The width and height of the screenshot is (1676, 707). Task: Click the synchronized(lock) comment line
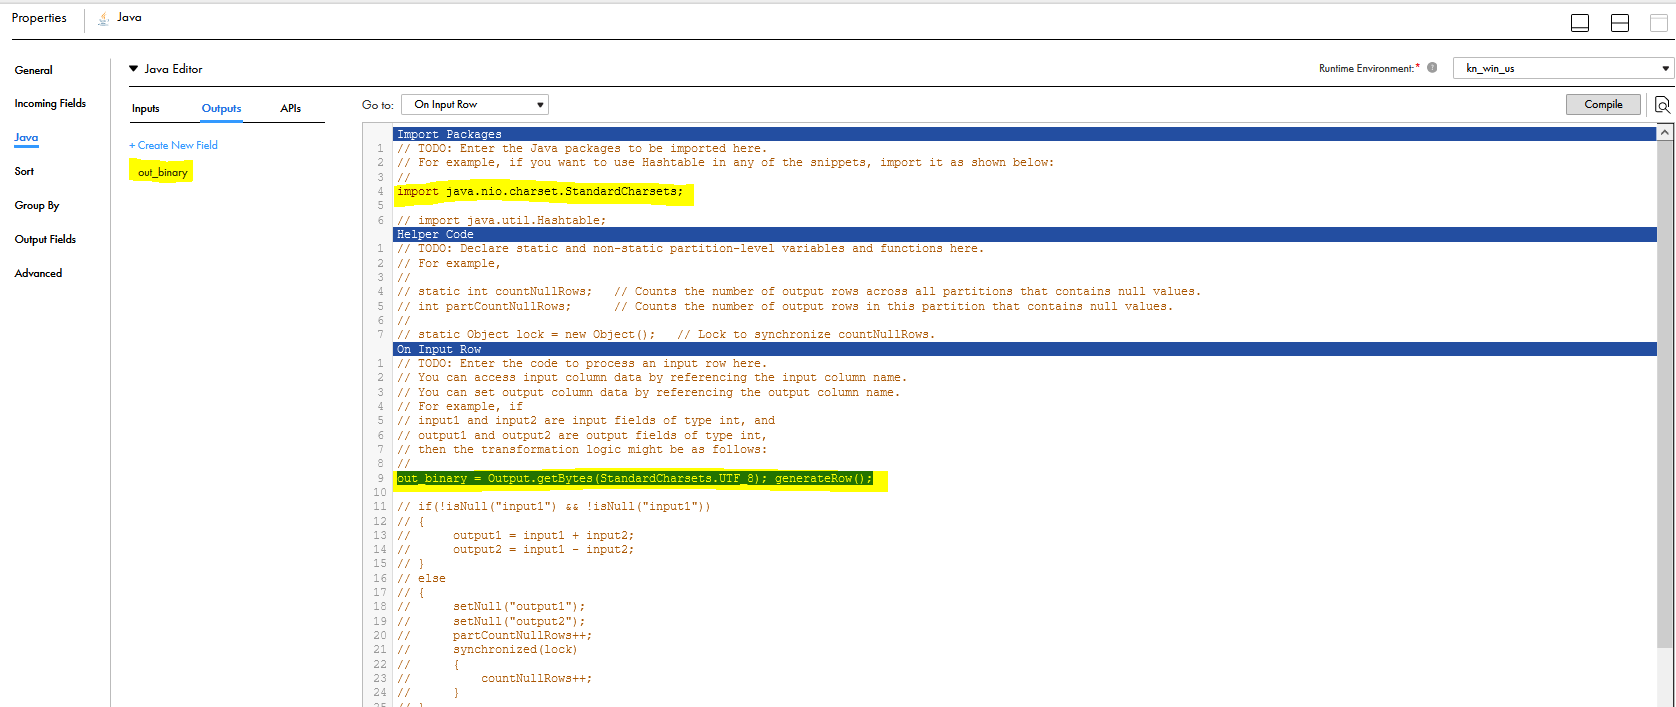click(x=487, y=649)
